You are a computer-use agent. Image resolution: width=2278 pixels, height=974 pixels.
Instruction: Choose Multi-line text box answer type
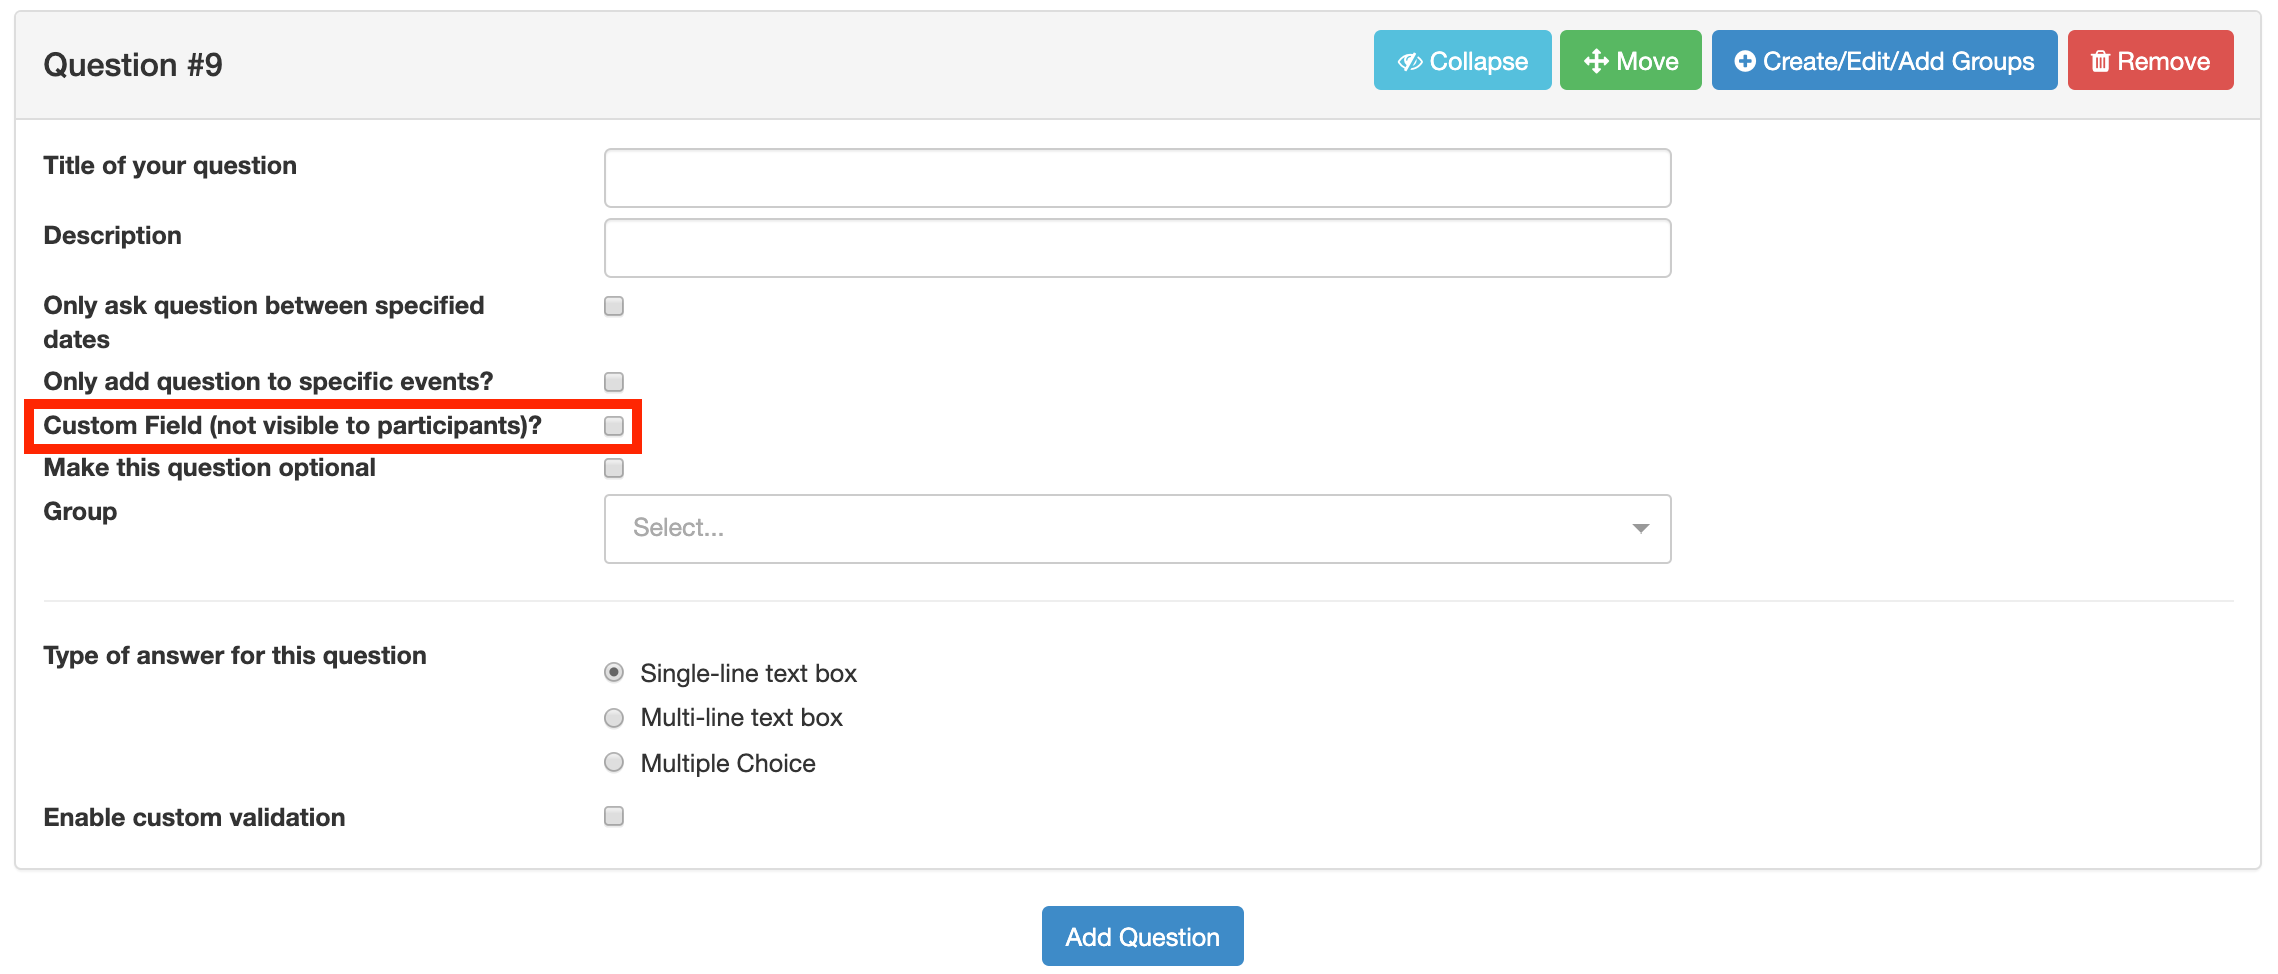pyautogui.click(x=614, y=718)
